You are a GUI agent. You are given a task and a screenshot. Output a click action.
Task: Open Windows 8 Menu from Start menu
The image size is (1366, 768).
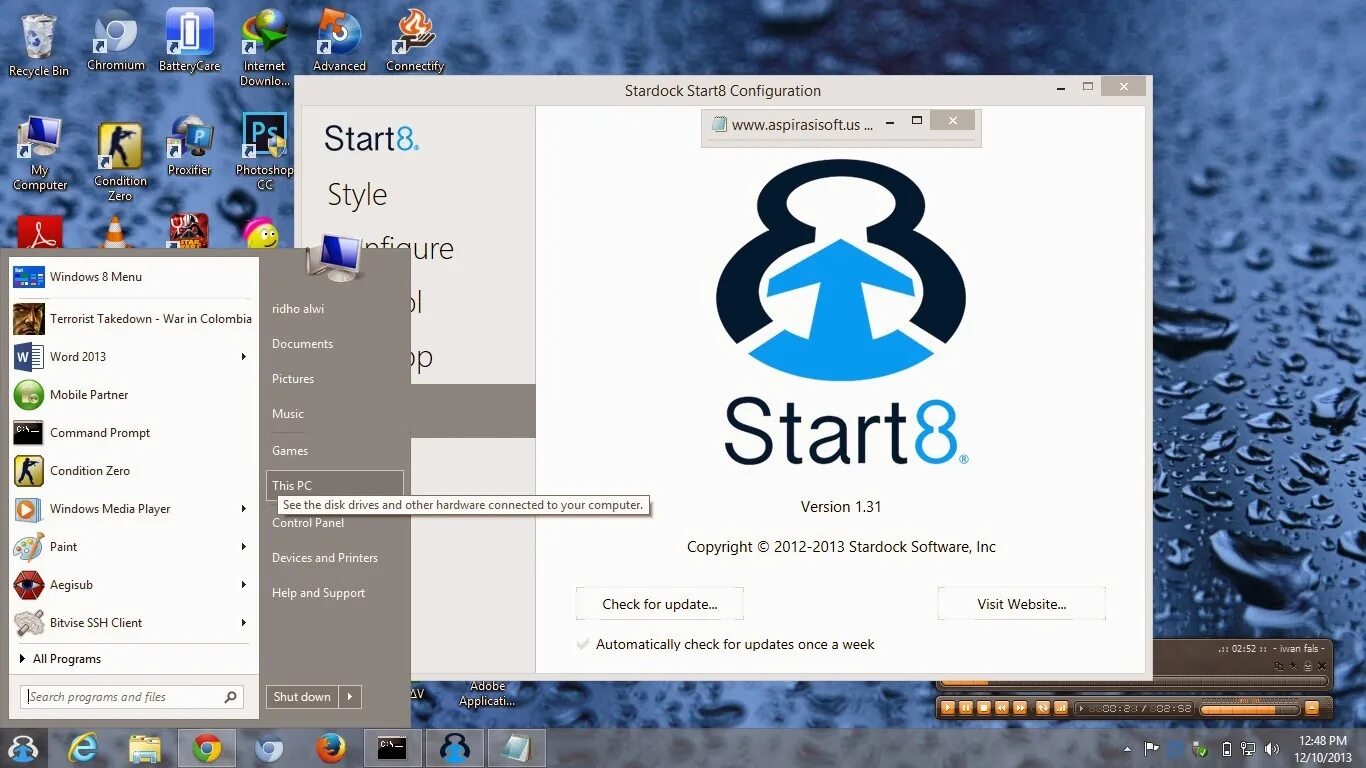coord(132,277)
